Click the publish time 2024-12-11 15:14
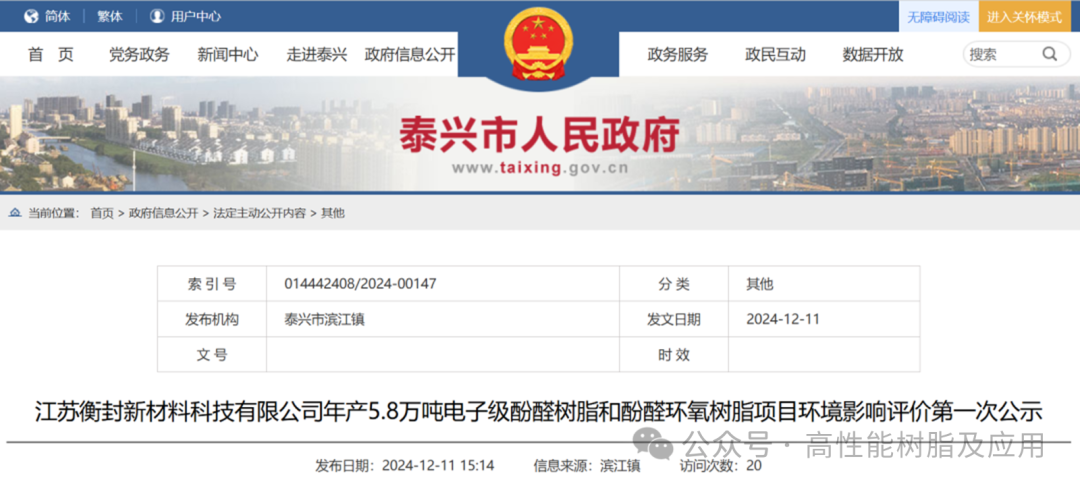The image size is (1080, 488). click(x=438, y=466)
